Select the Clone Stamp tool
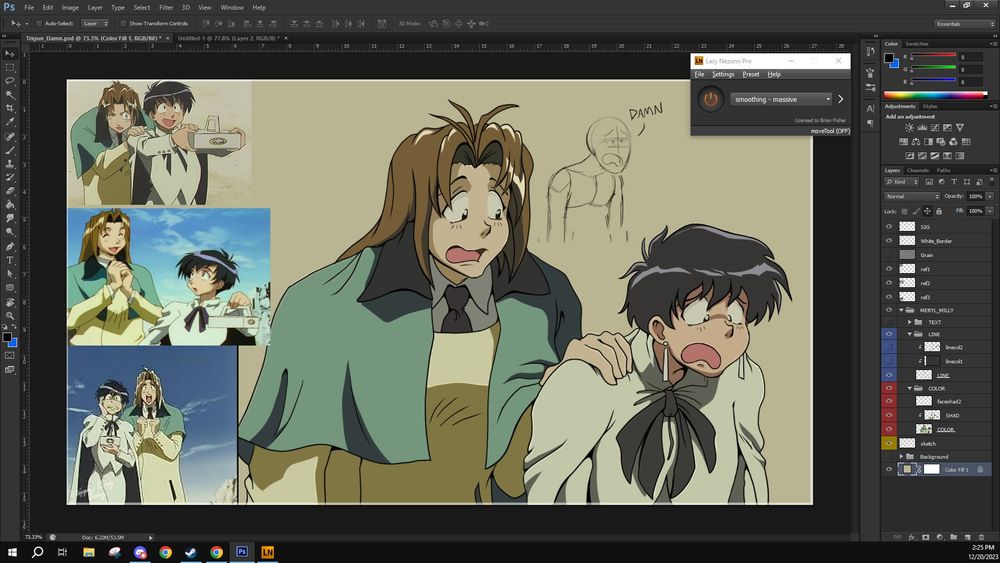 point(10,164)
